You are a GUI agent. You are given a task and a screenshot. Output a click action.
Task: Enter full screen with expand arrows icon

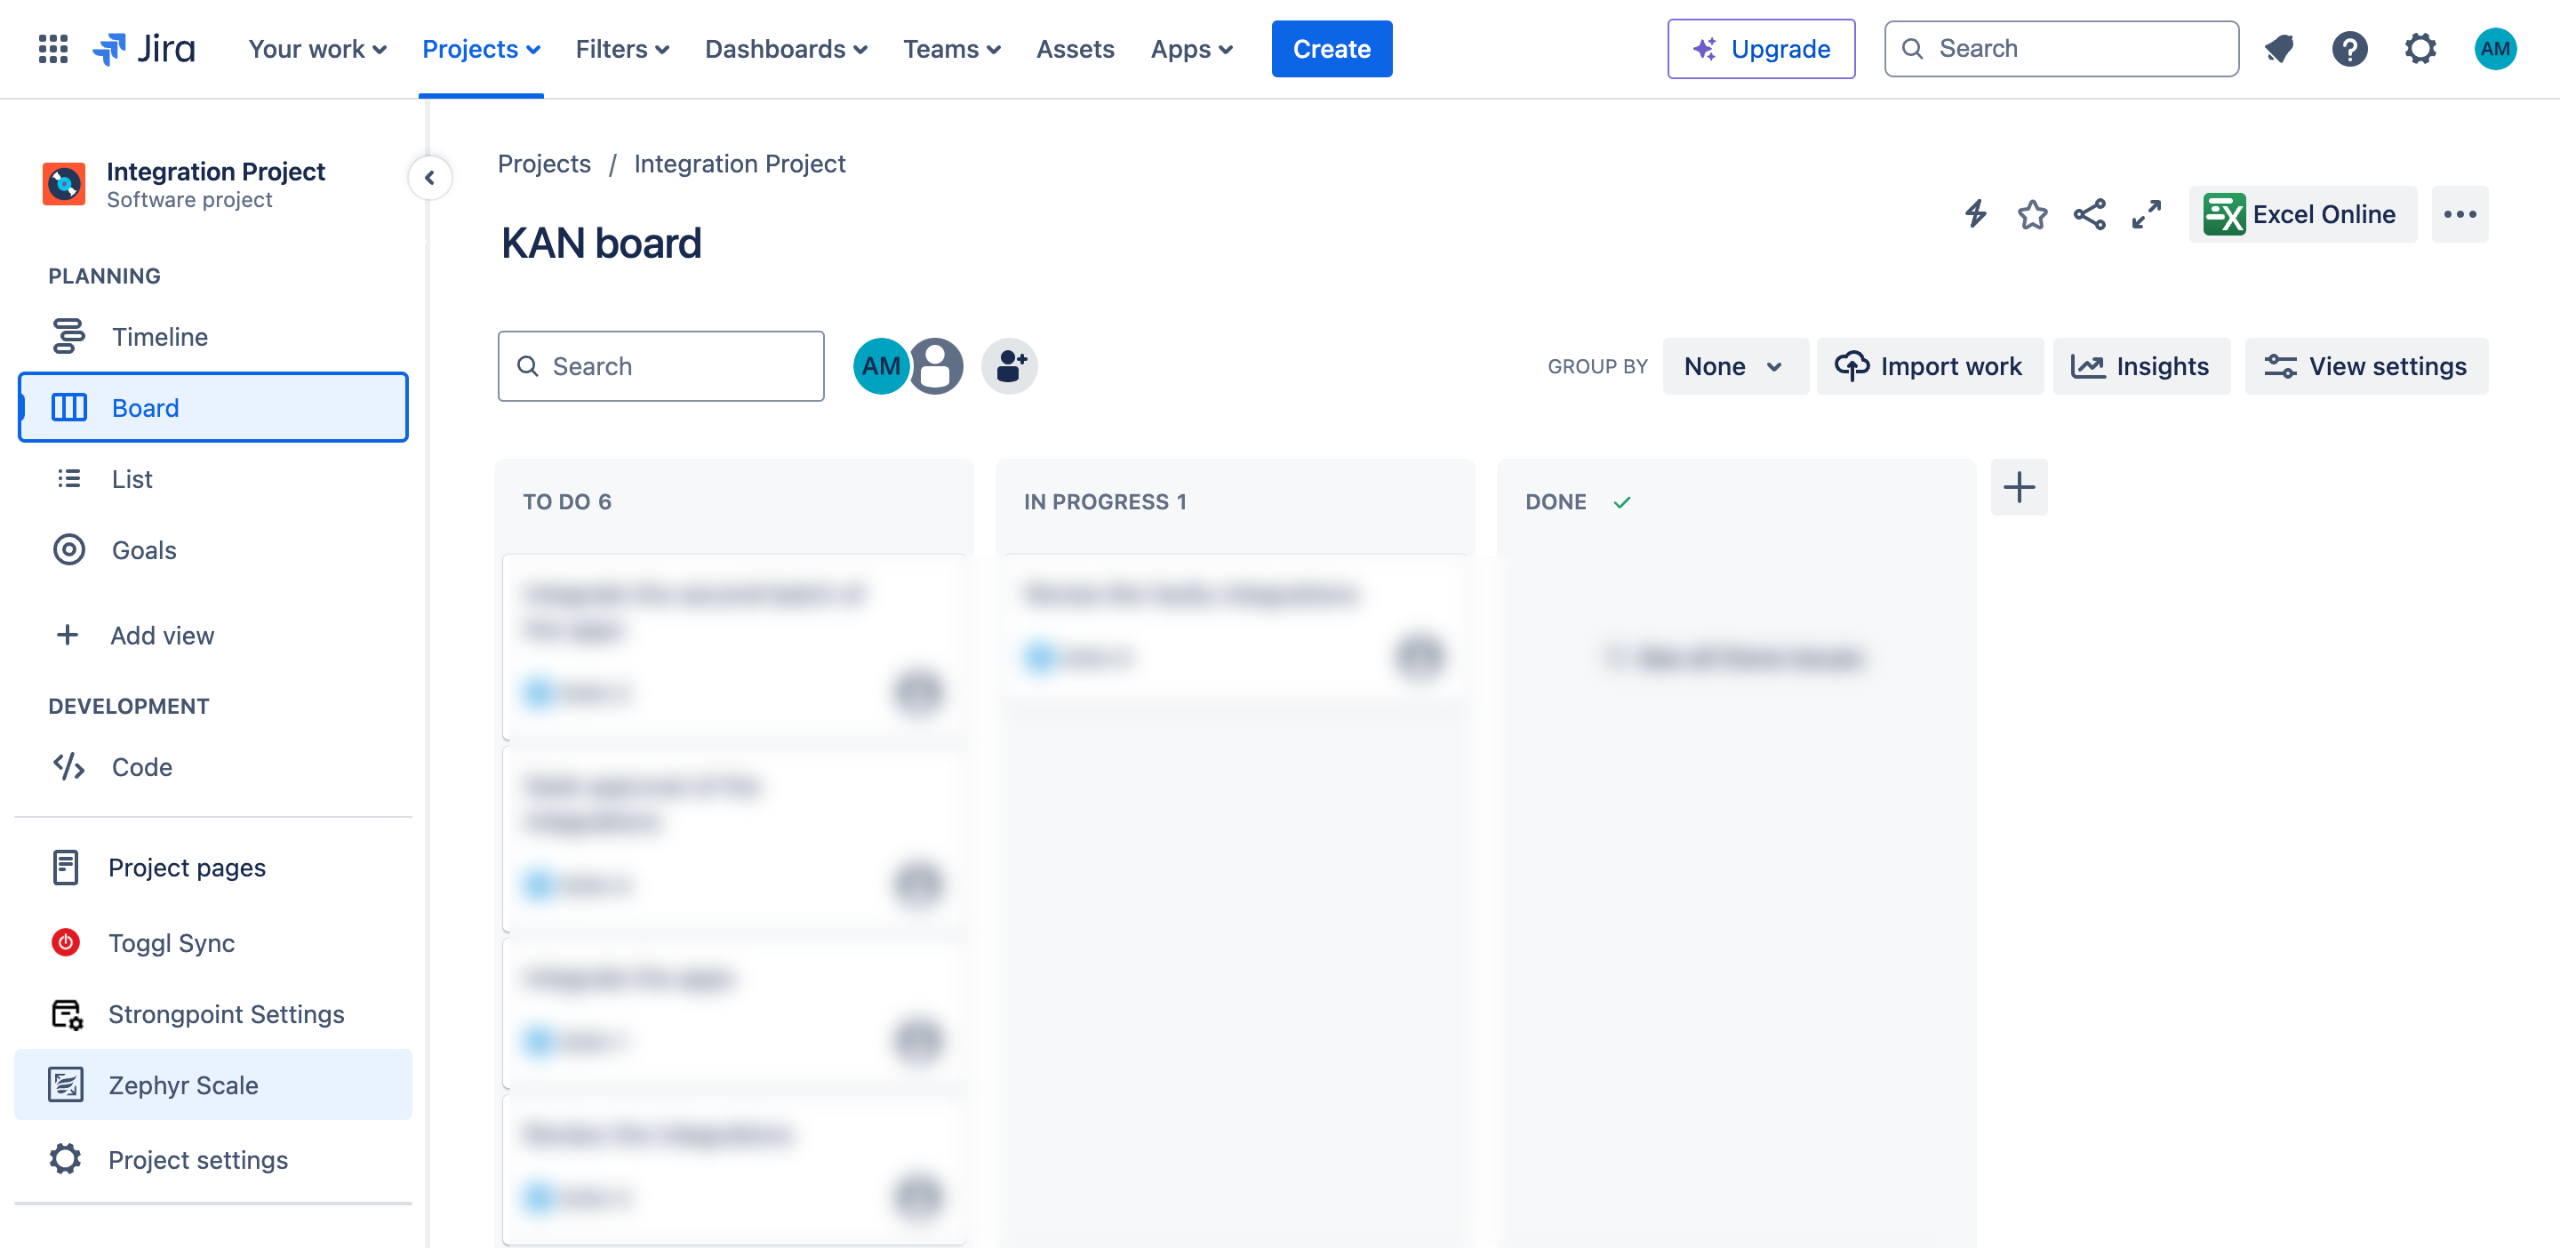[2146, 214]
